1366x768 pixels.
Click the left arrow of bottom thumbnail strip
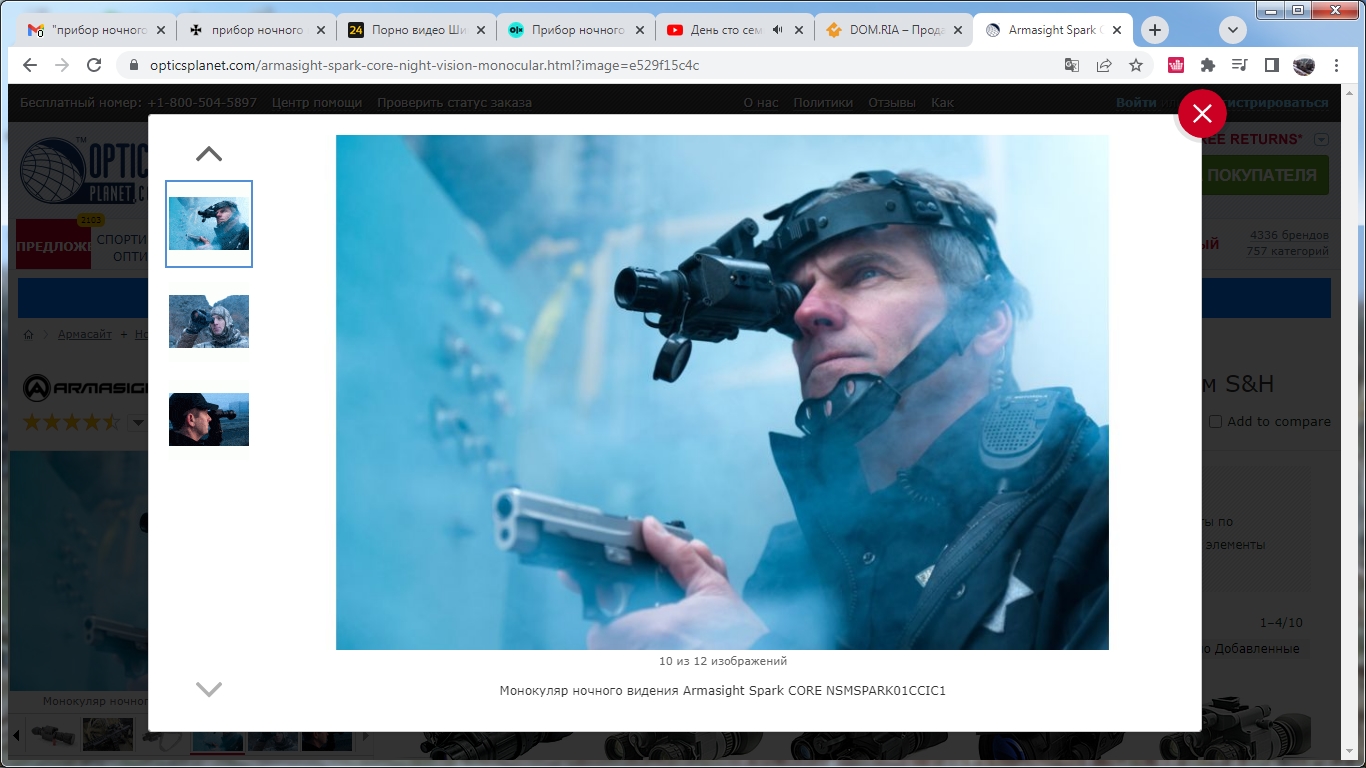pos(17,737)
